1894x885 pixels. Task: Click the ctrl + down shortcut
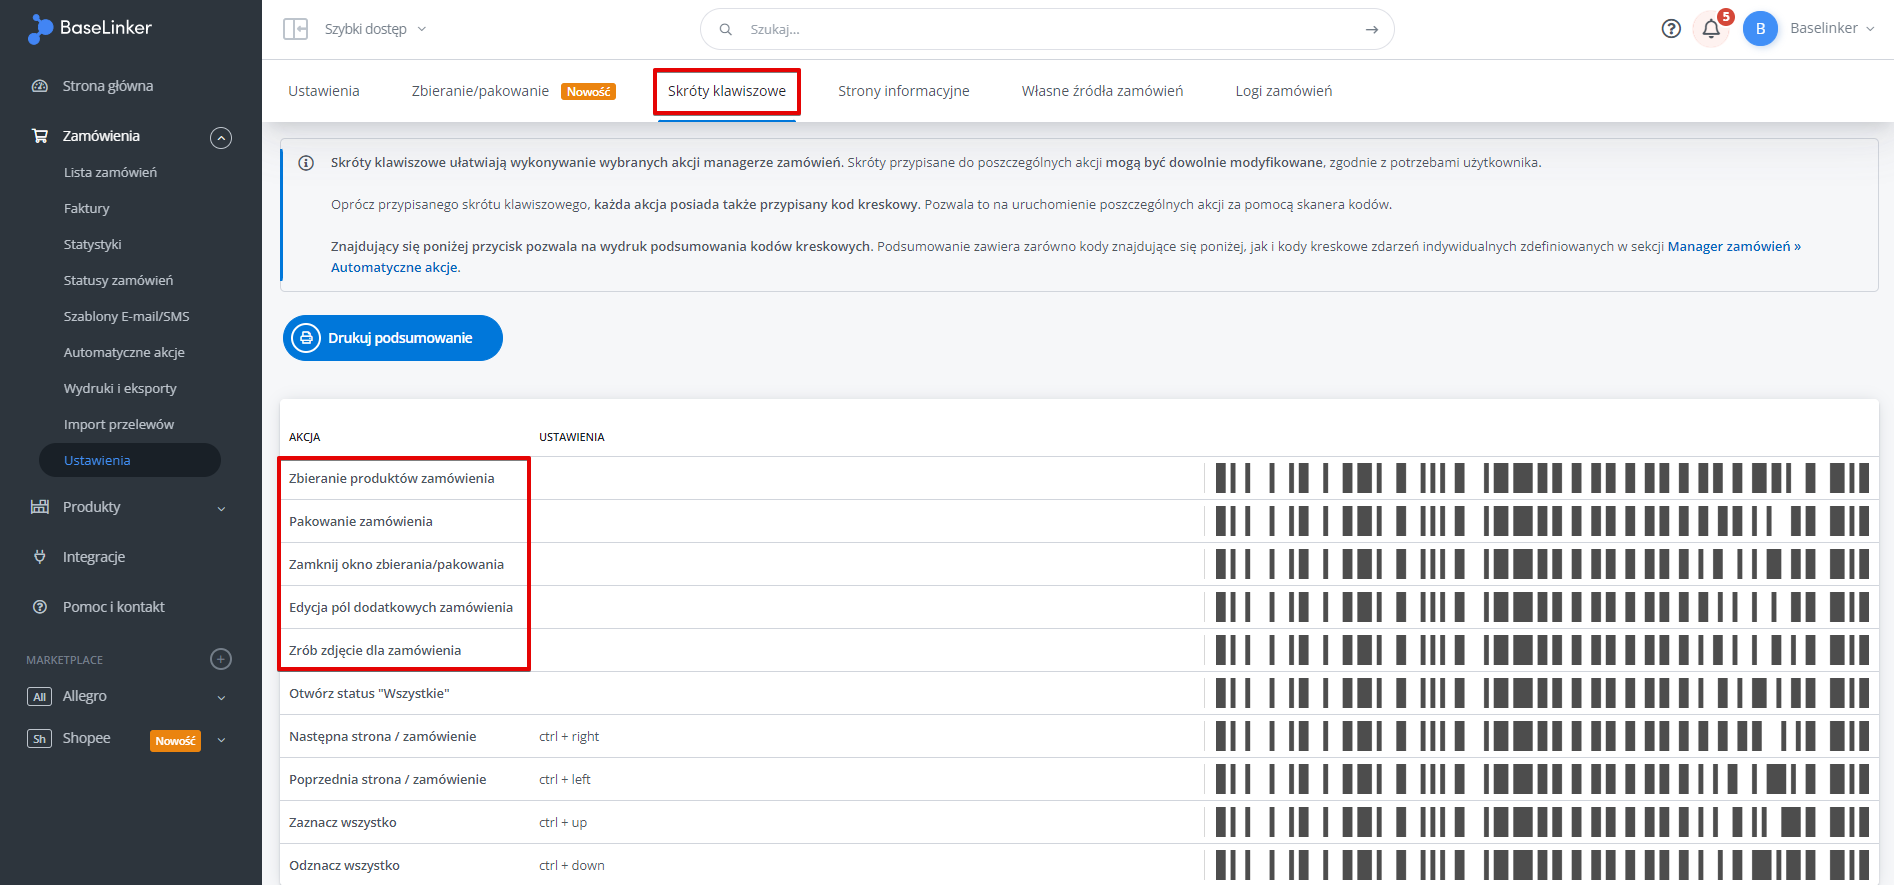coord(572,866)
